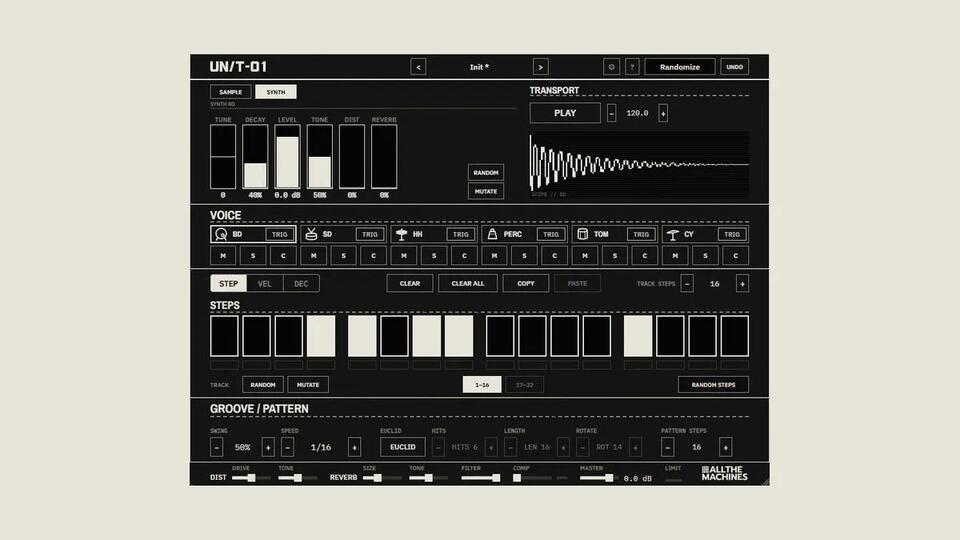Go to previous preset with left arrow
The image size is (960, 540).
(418, 67)
